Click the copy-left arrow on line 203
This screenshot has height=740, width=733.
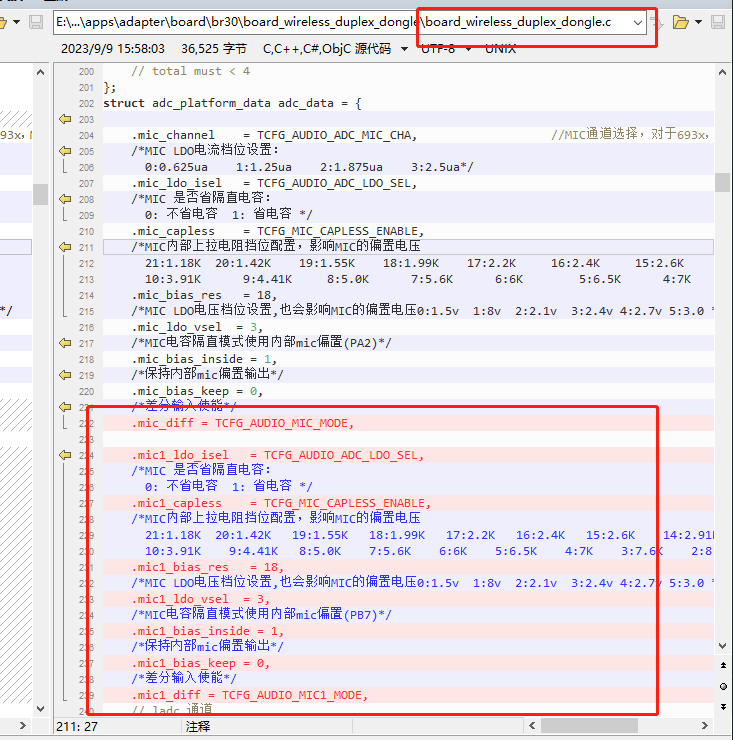point(65,119)
